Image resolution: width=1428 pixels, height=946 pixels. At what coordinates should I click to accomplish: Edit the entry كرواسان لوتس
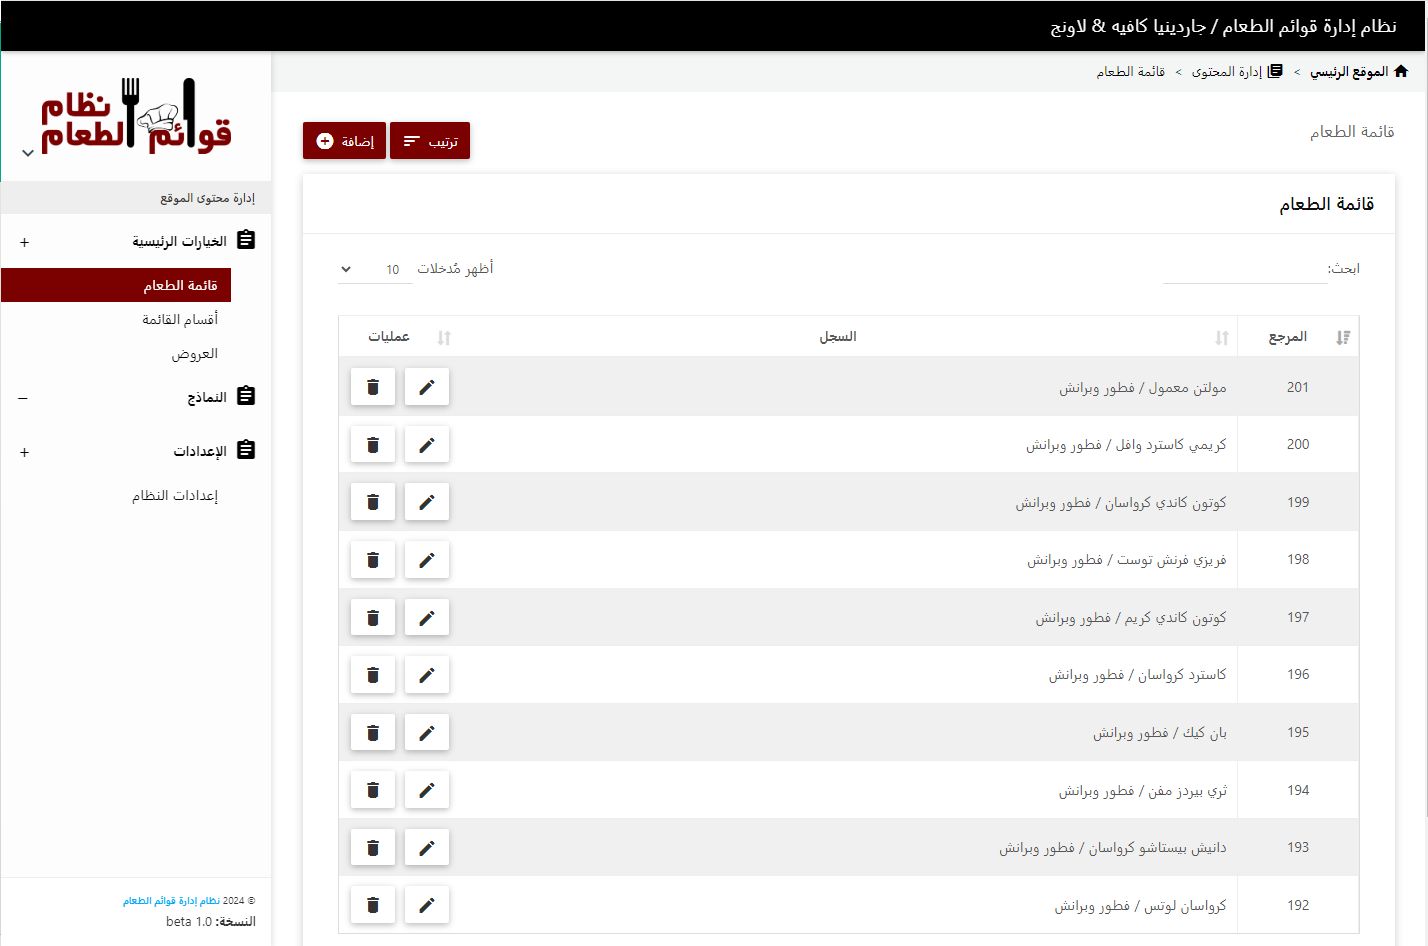click(x=426, y=904)
